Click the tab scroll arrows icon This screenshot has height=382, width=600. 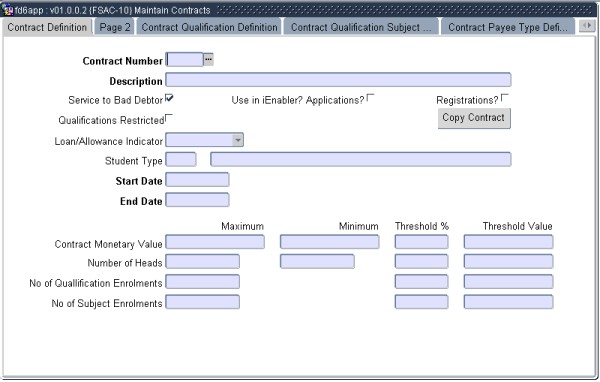[x=587, y=26]
